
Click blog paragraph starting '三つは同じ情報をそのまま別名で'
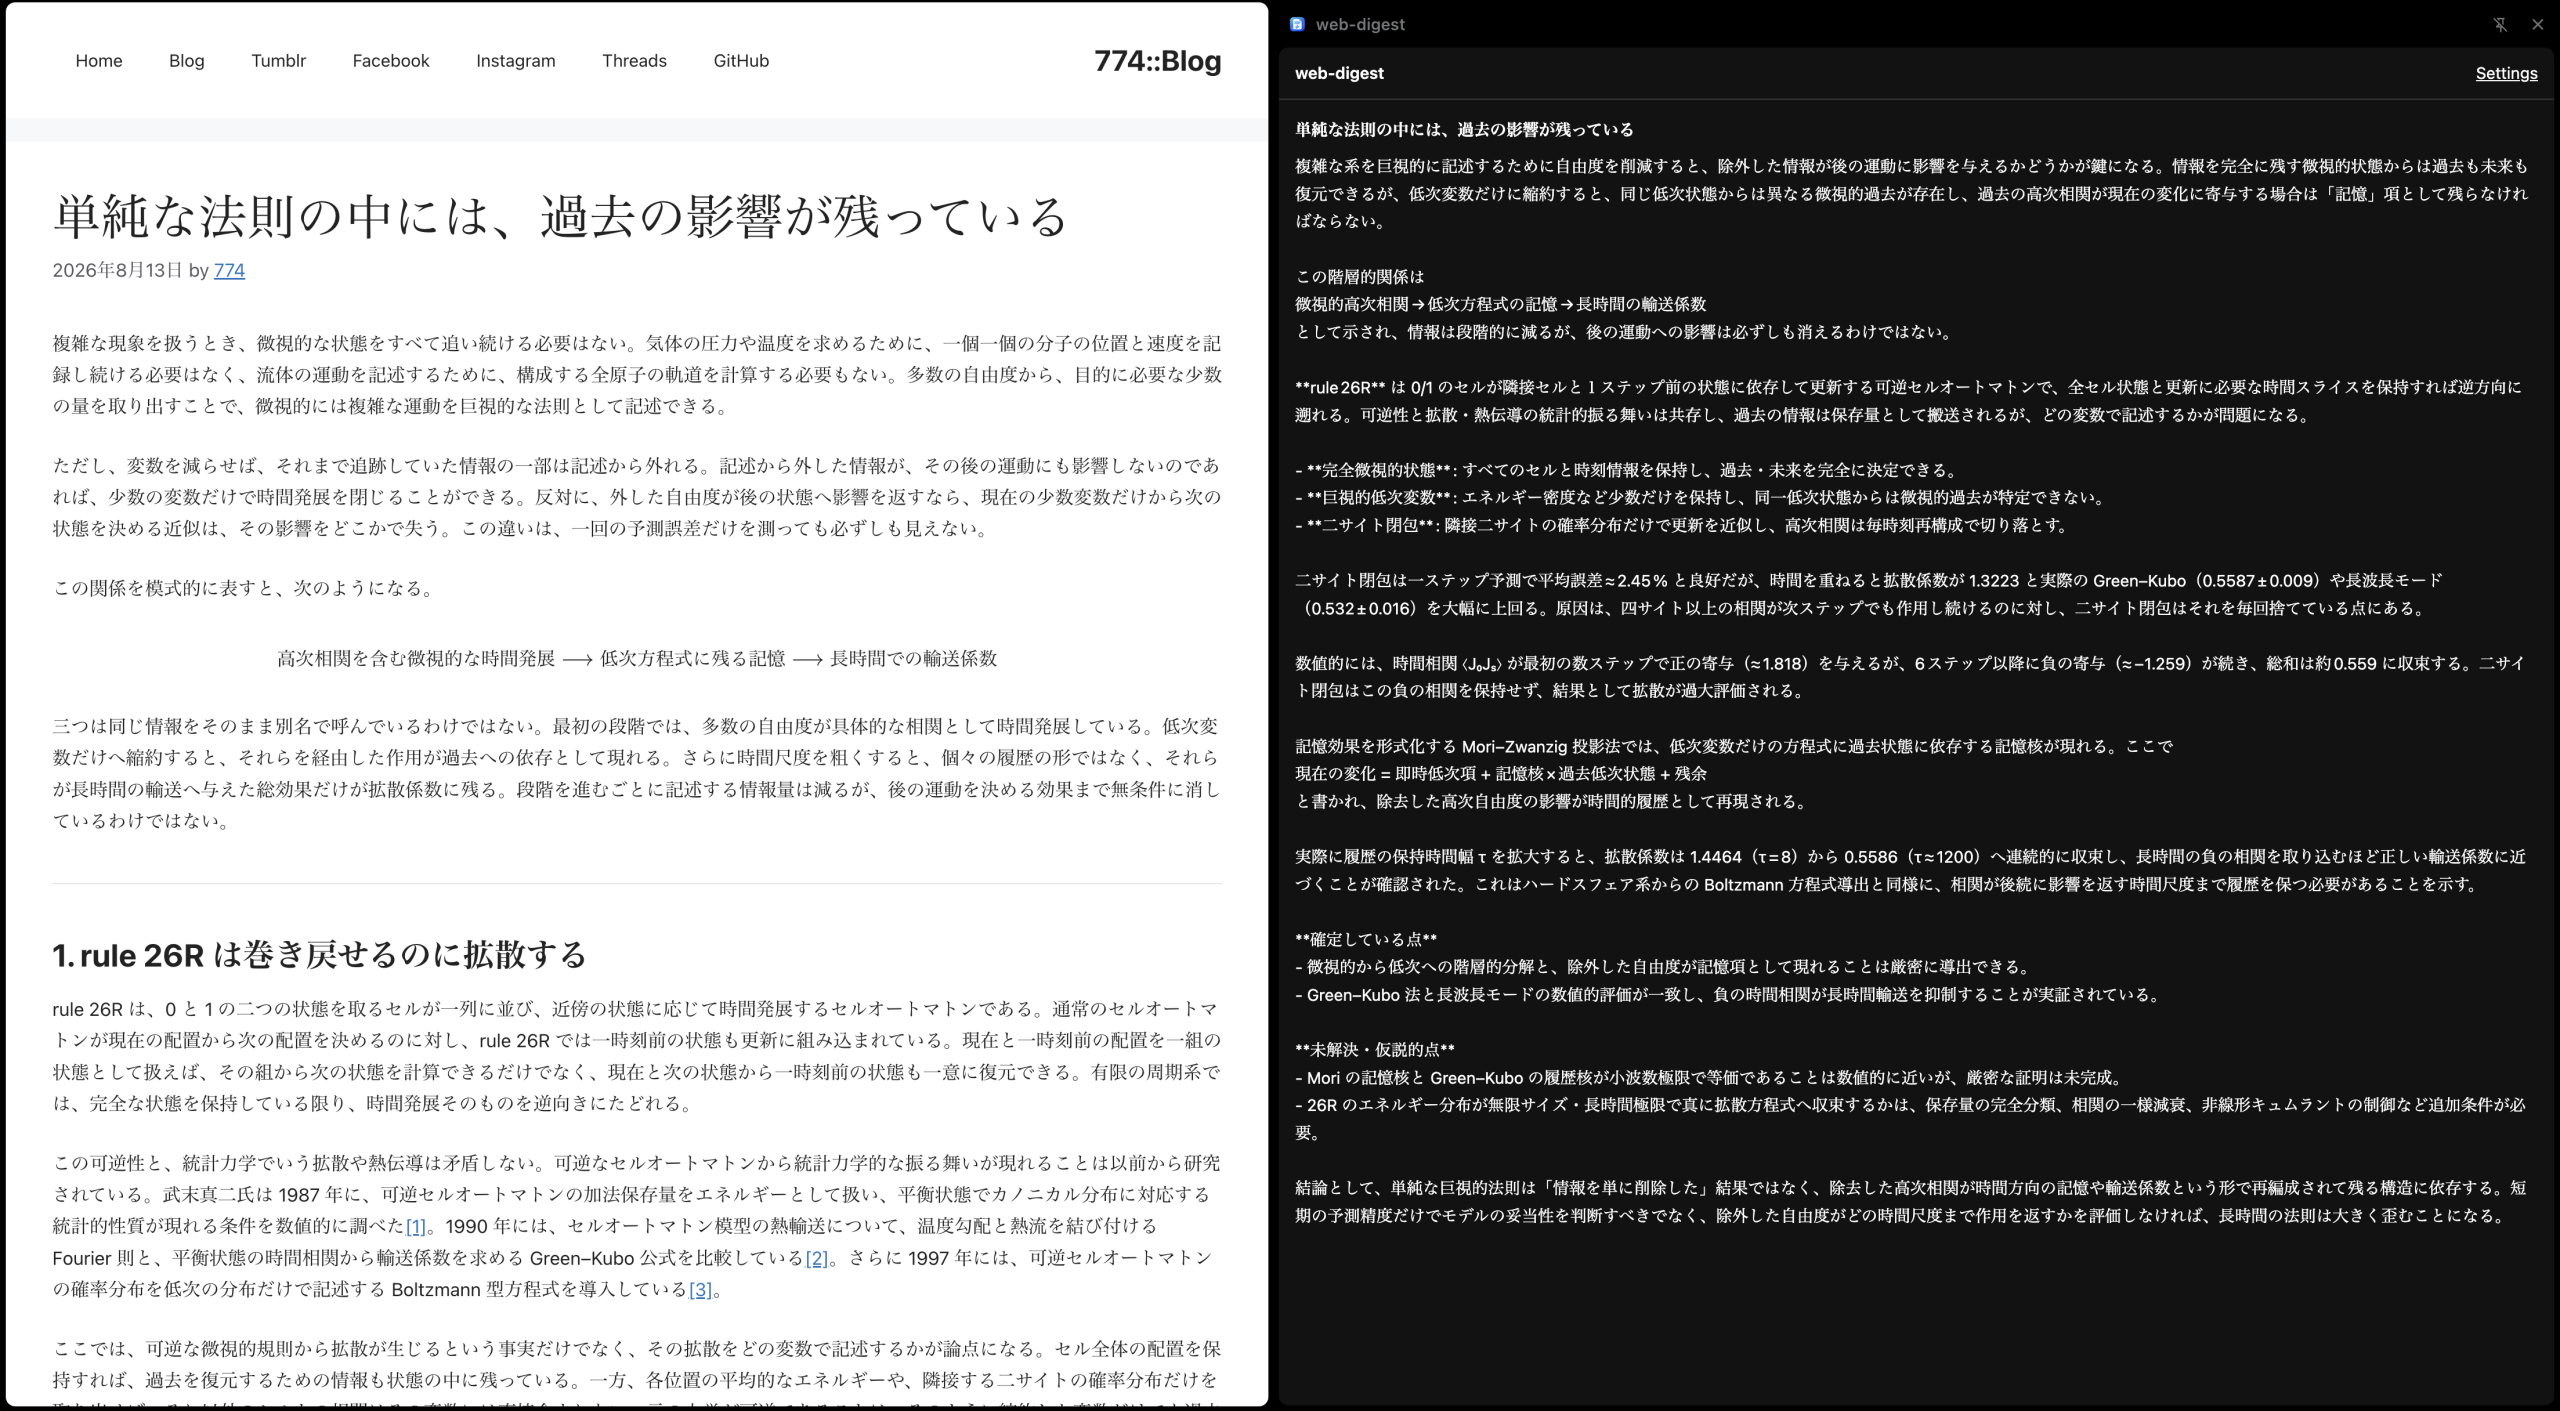point(637,774)
